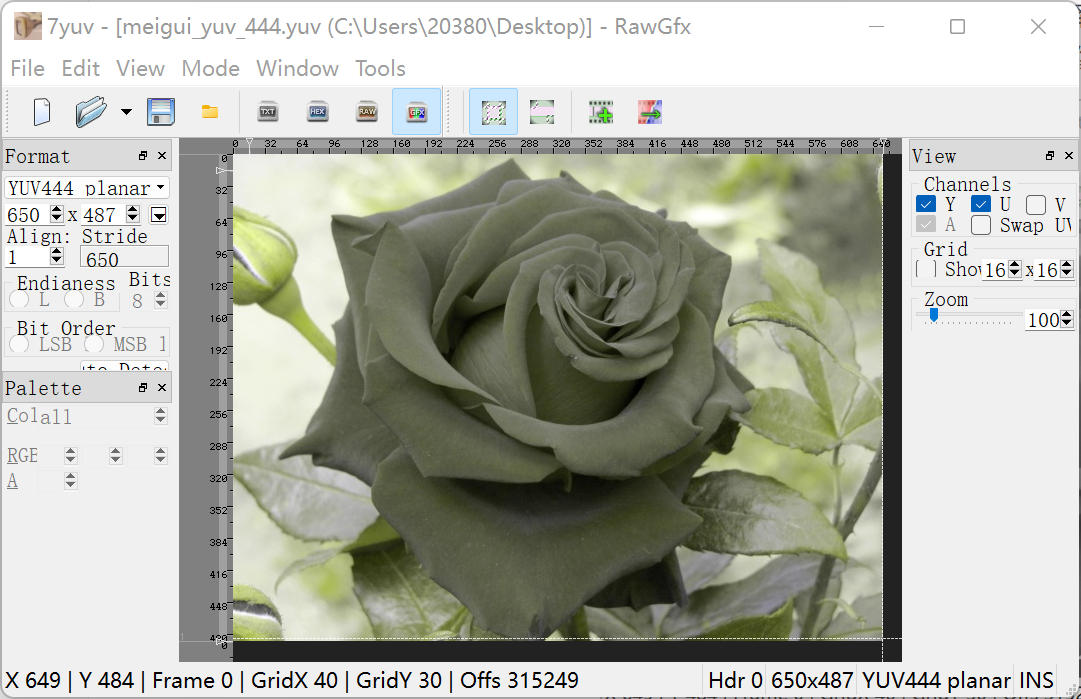Click the goto frame arrow icon
The image size is (1081, 699).
coord(649,112)
